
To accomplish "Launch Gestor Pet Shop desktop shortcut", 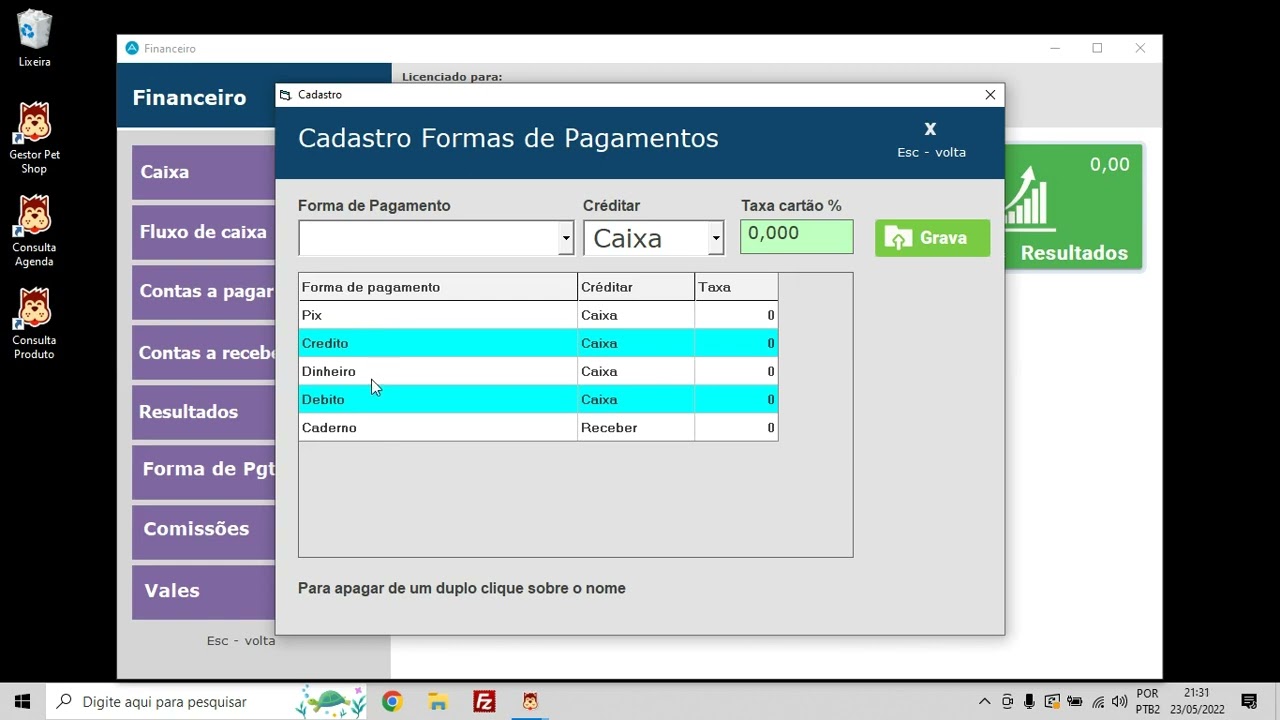I will pos(34,137).
